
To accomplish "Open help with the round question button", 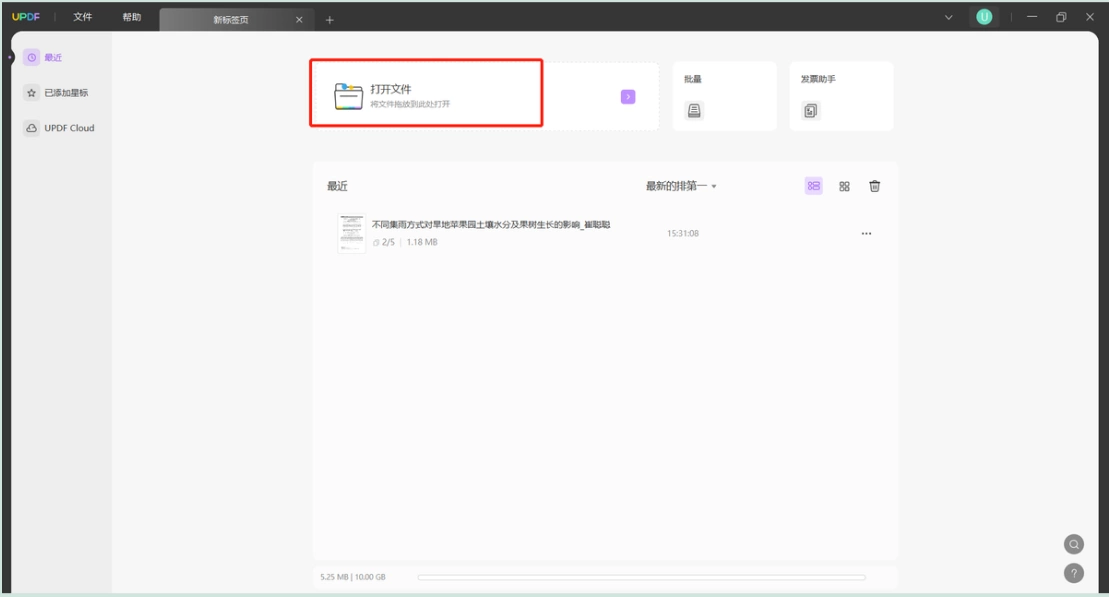I will (1074, 573).
